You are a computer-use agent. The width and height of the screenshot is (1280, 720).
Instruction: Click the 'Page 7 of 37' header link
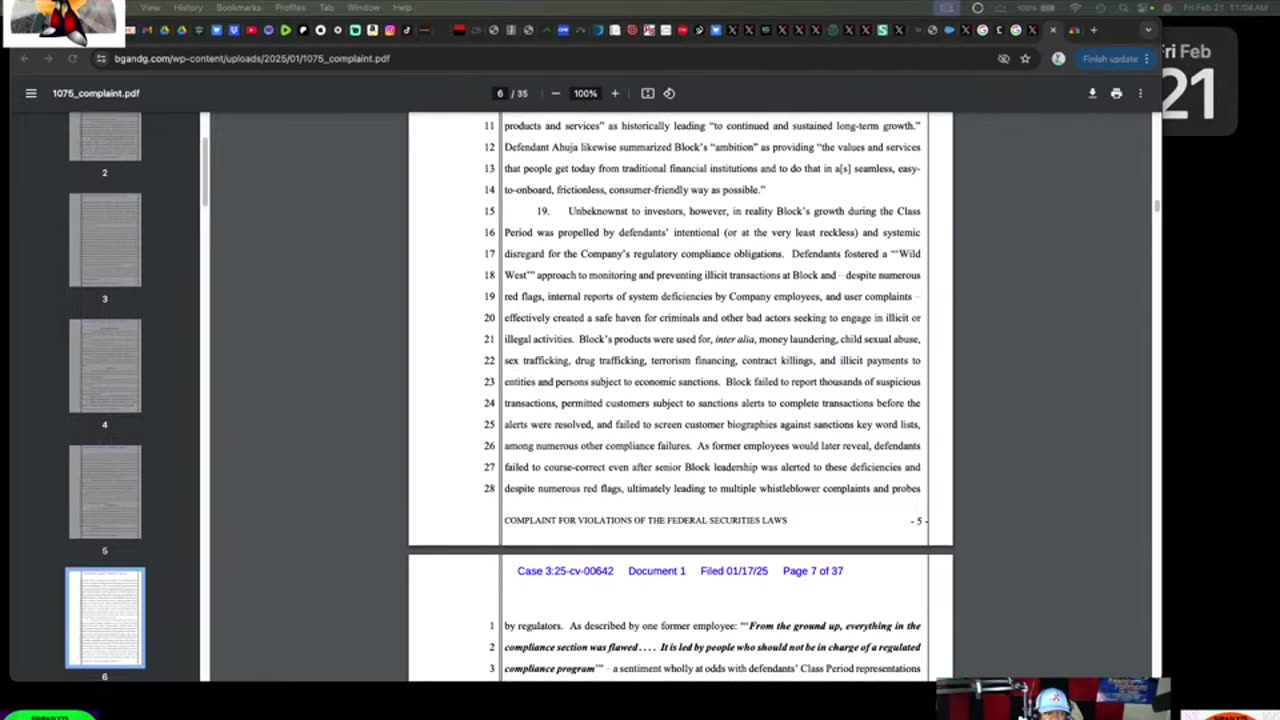[x=813, y=571]
